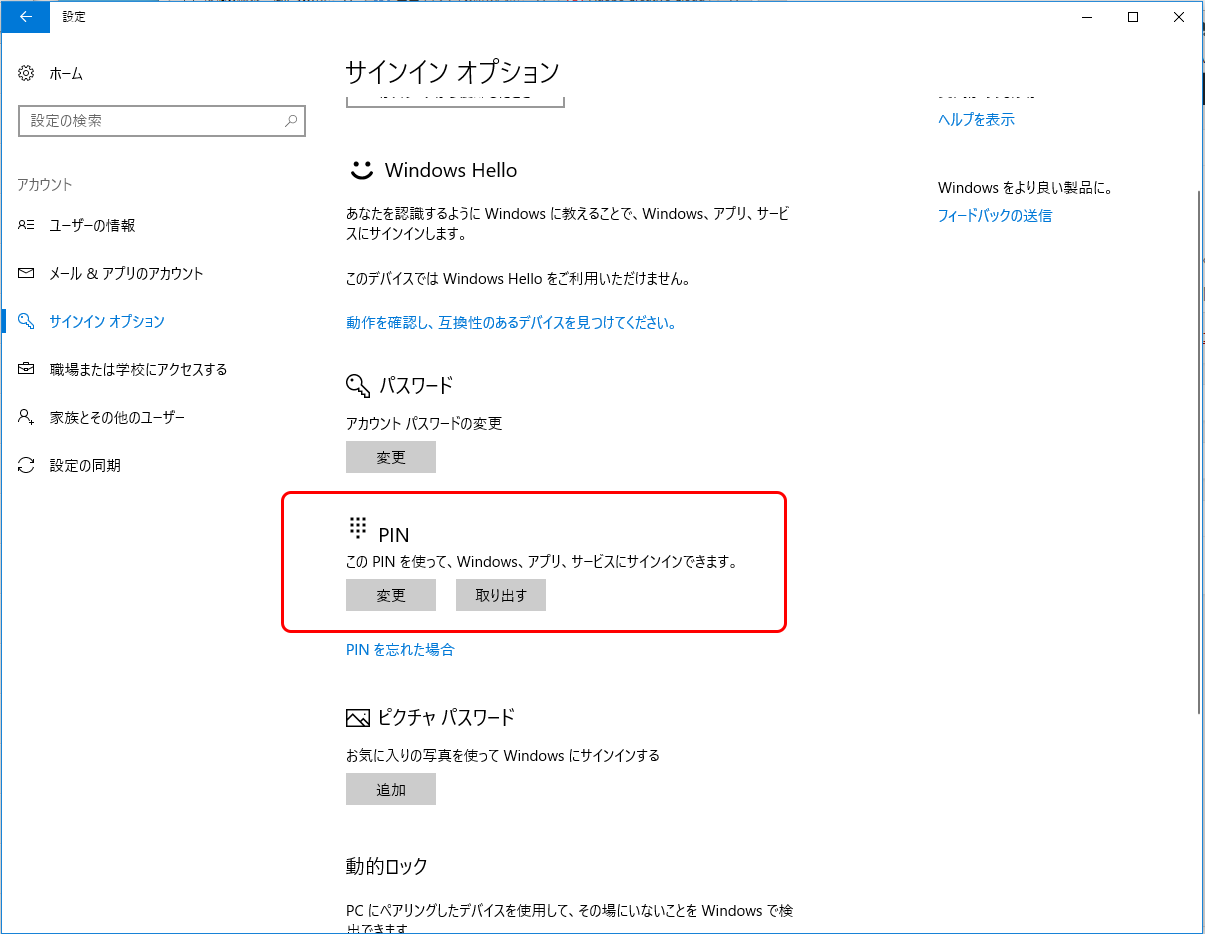Go back with the arrow button

(x=25, y=16)
